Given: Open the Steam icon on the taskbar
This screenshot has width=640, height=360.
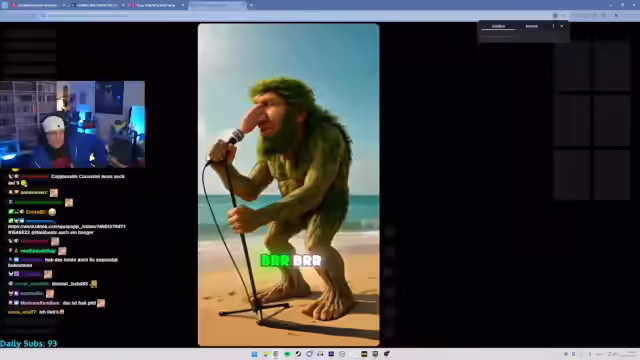Looking at the screenshot, I should [298, 354].
